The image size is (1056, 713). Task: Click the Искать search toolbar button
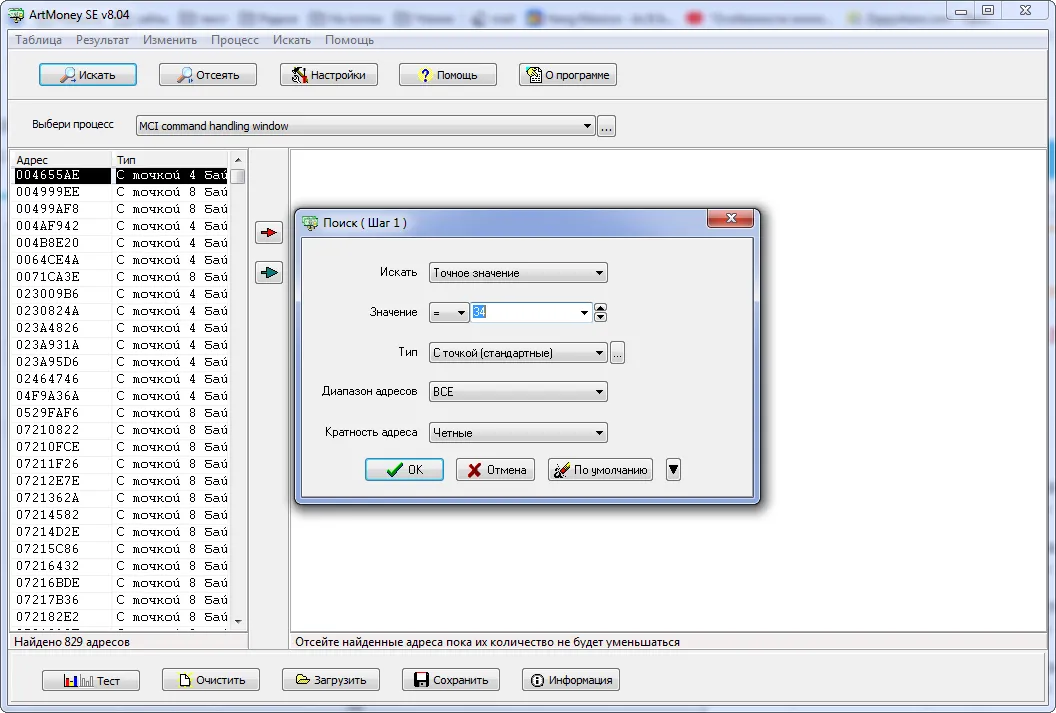click(88, 75)
